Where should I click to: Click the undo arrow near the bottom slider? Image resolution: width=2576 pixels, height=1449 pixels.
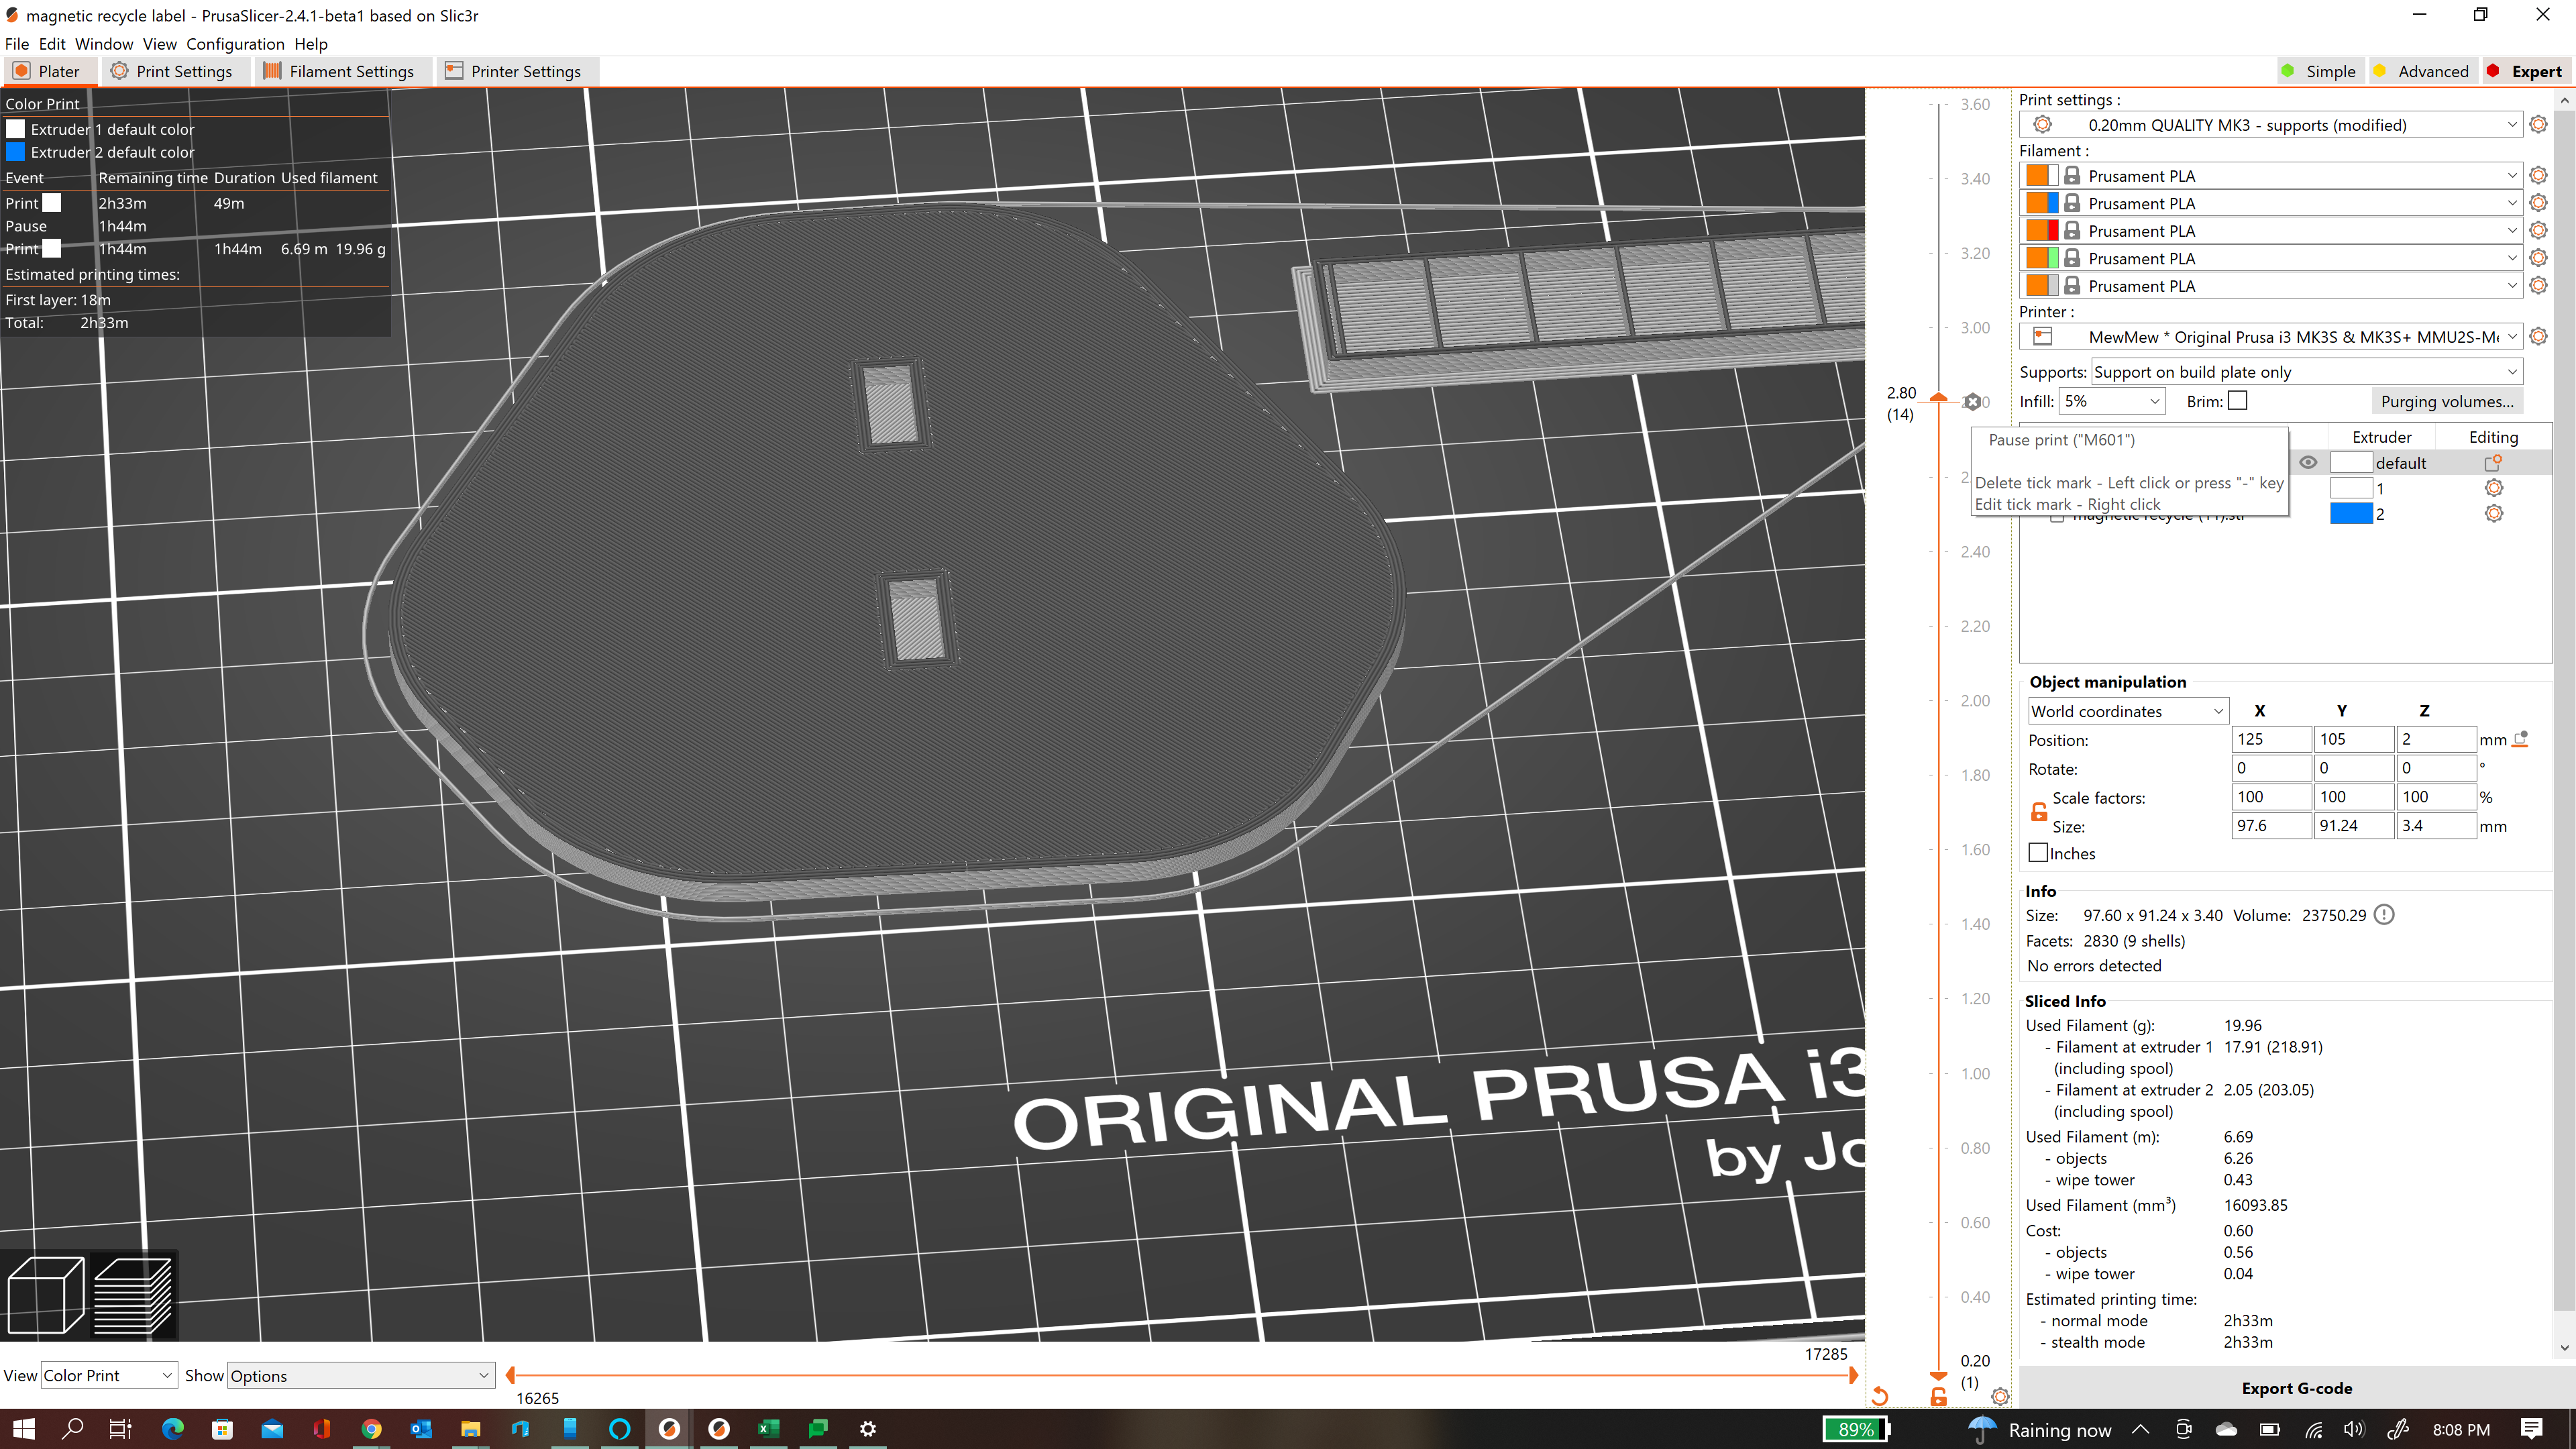tap(1880, 1396)
